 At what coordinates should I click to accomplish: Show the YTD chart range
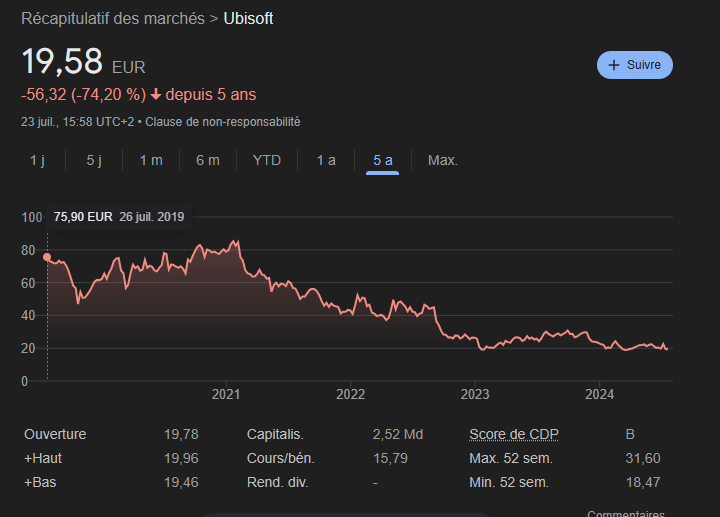point(267,160)
